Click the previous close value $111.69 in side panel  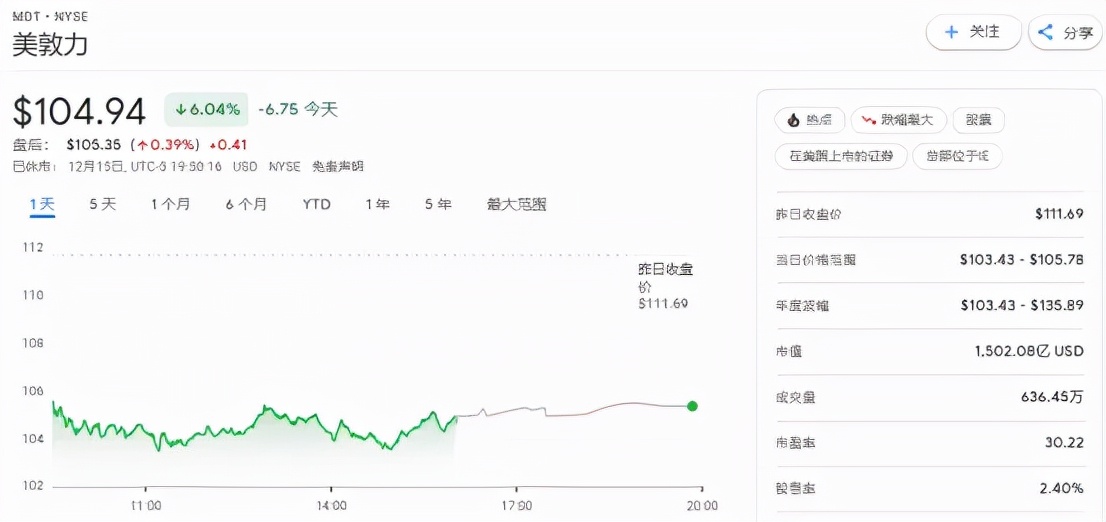[1059, 214]
